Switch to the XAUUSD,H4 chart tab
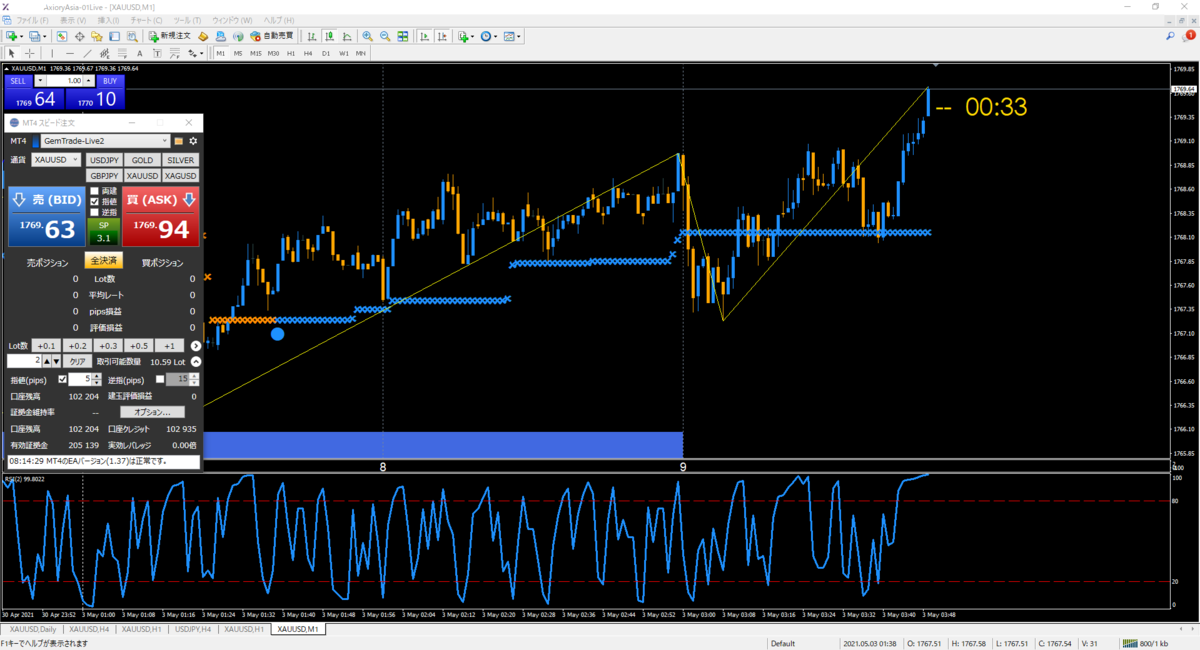 point(89,629)
